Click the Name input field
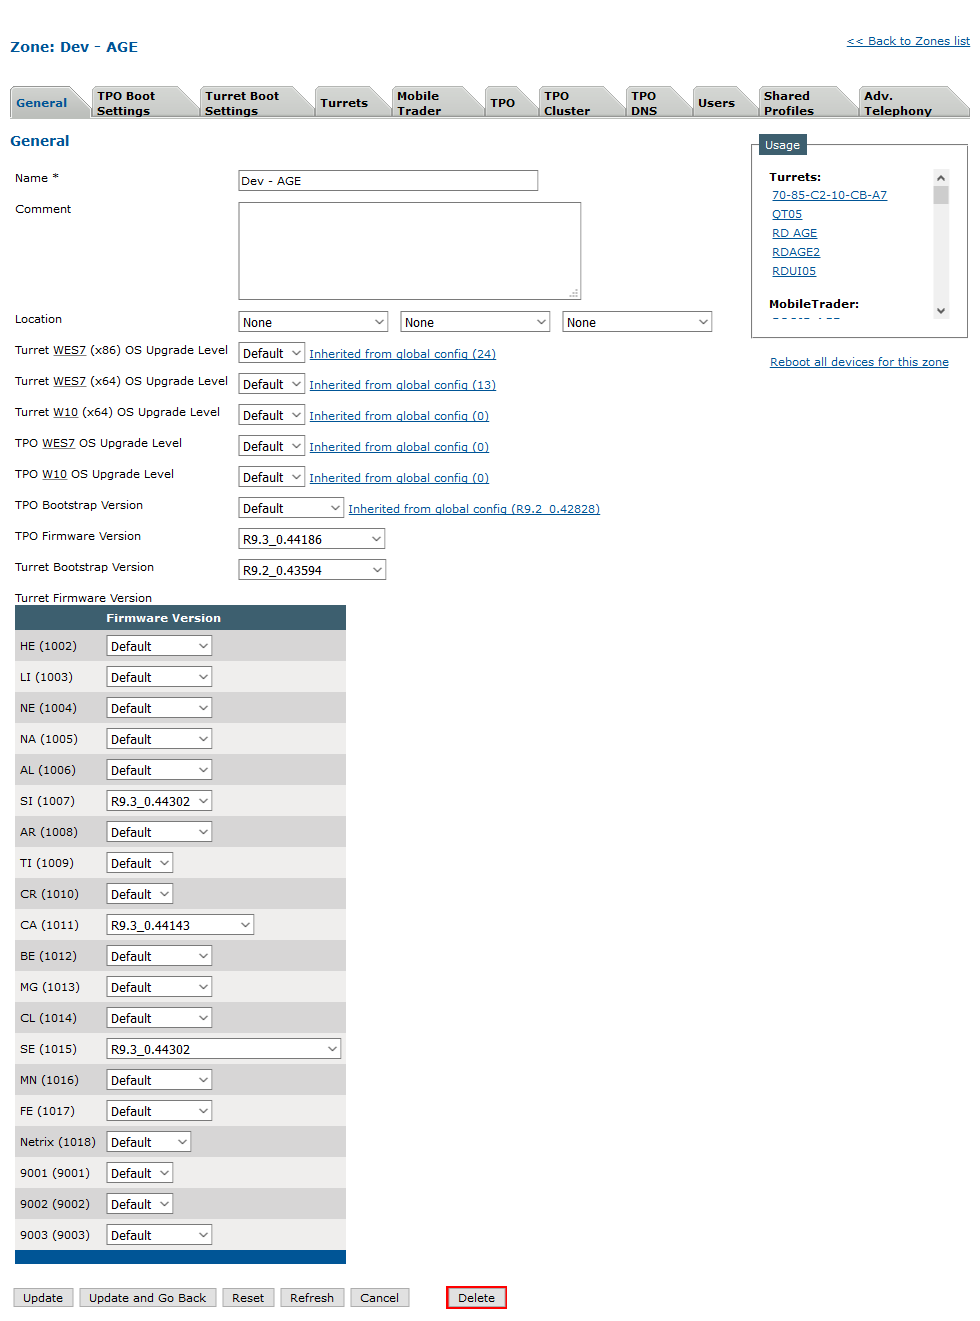 (388, 181)
